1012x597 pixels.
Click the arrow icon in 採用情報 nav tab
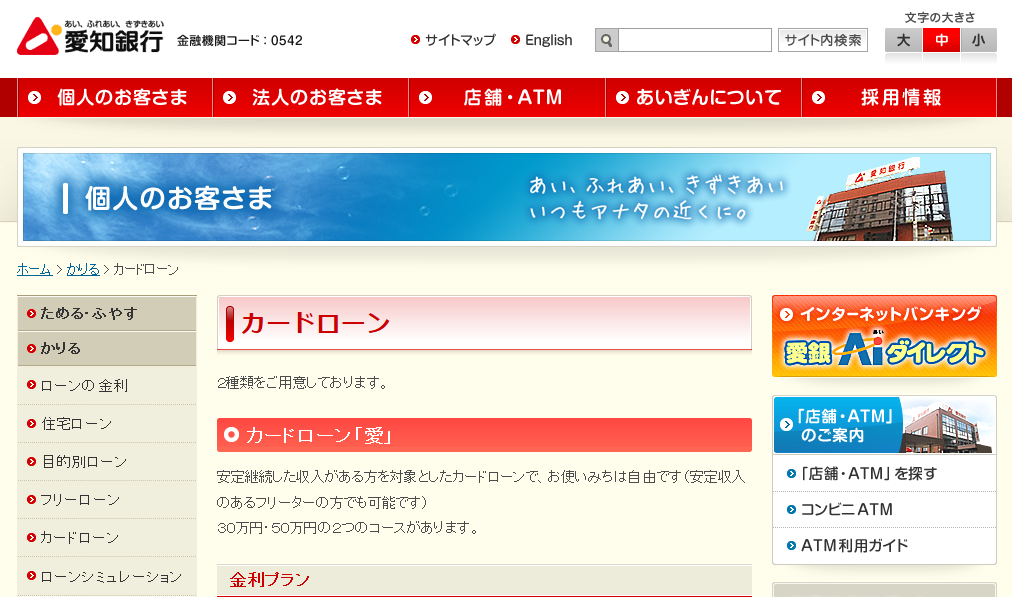coord(818,97)
